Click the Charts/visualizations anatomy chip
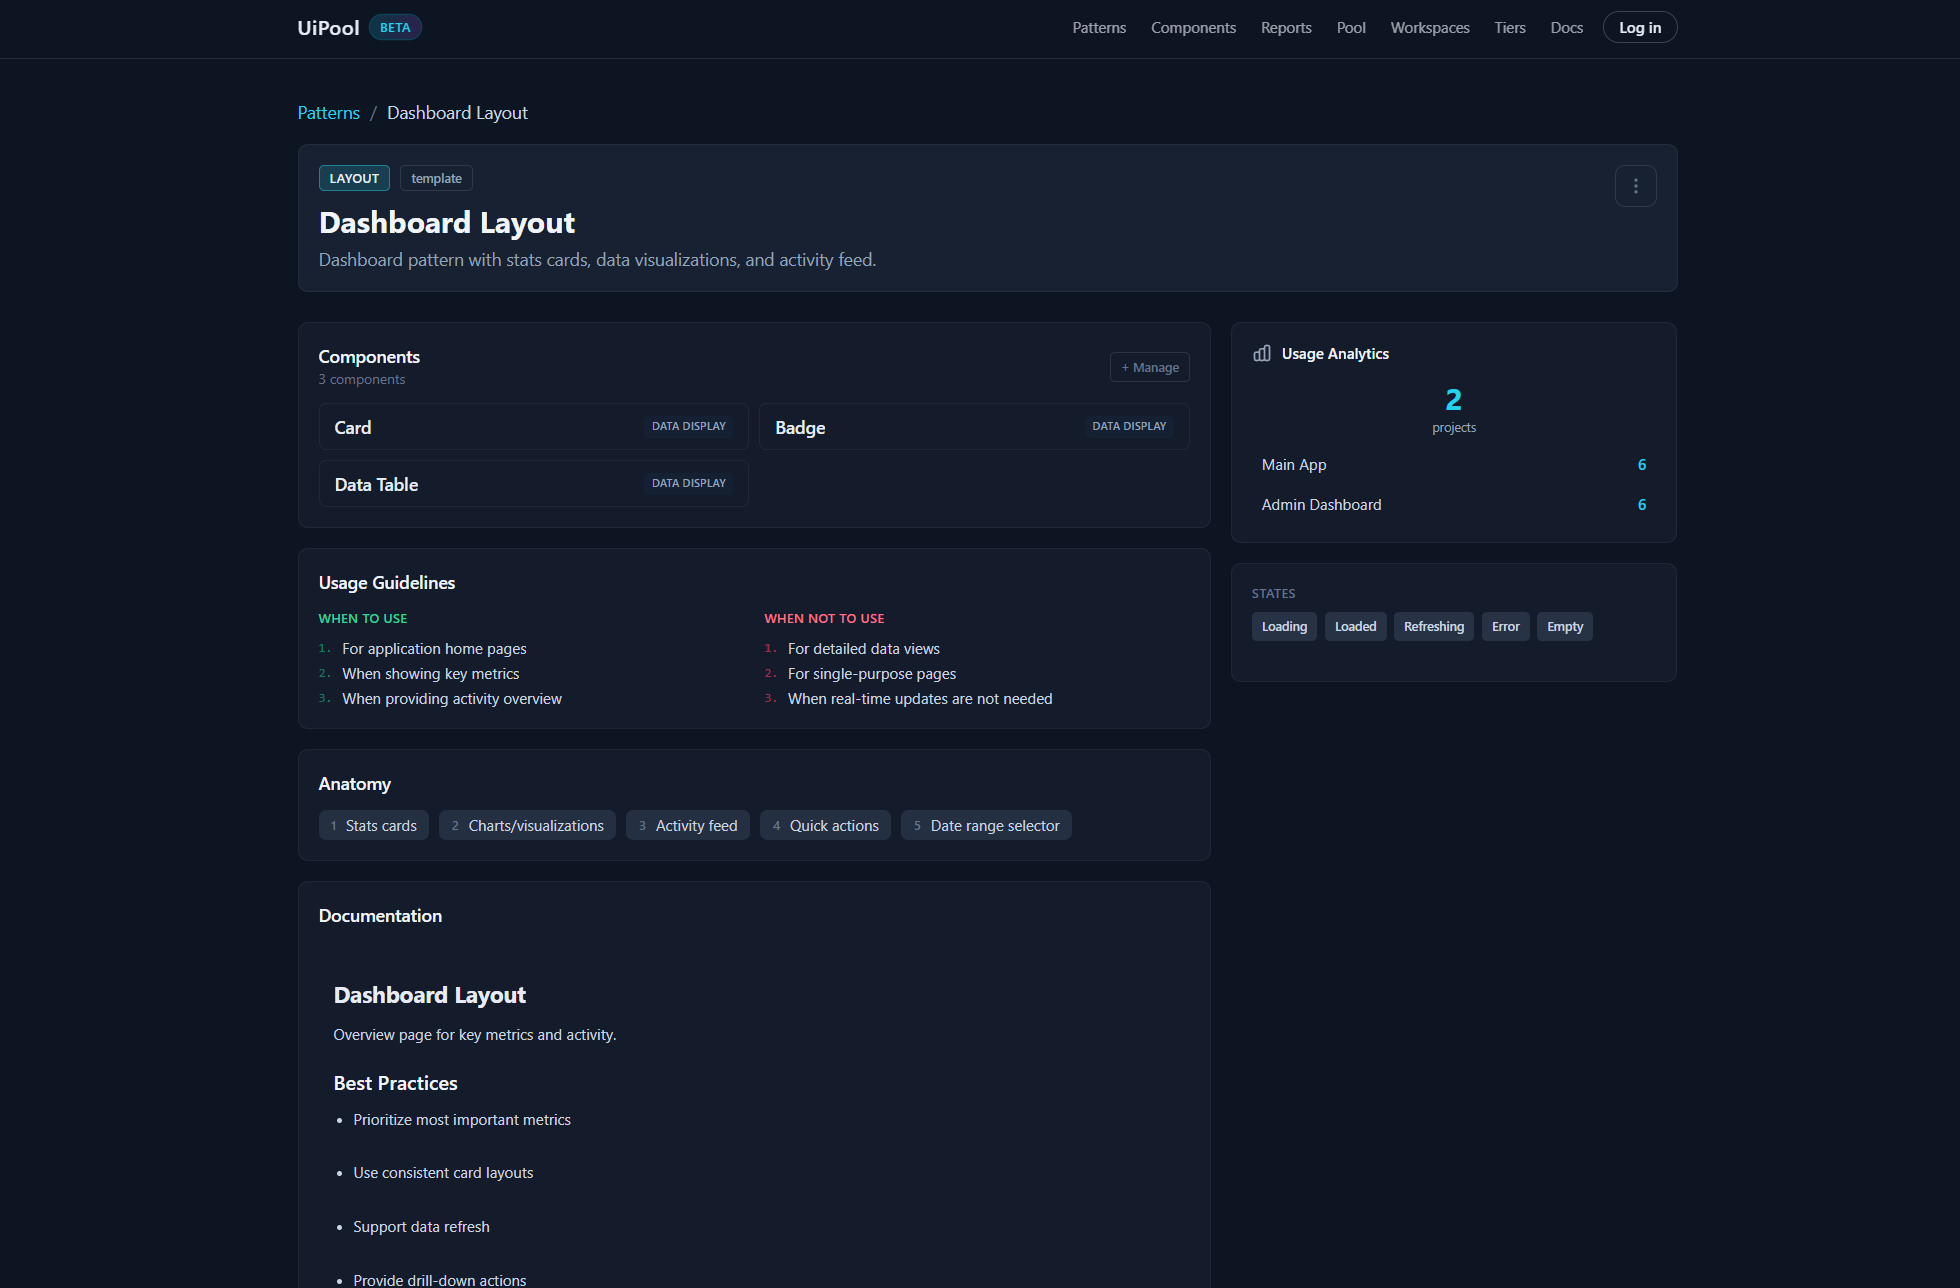1960x1288 pixels. [527, 826]
